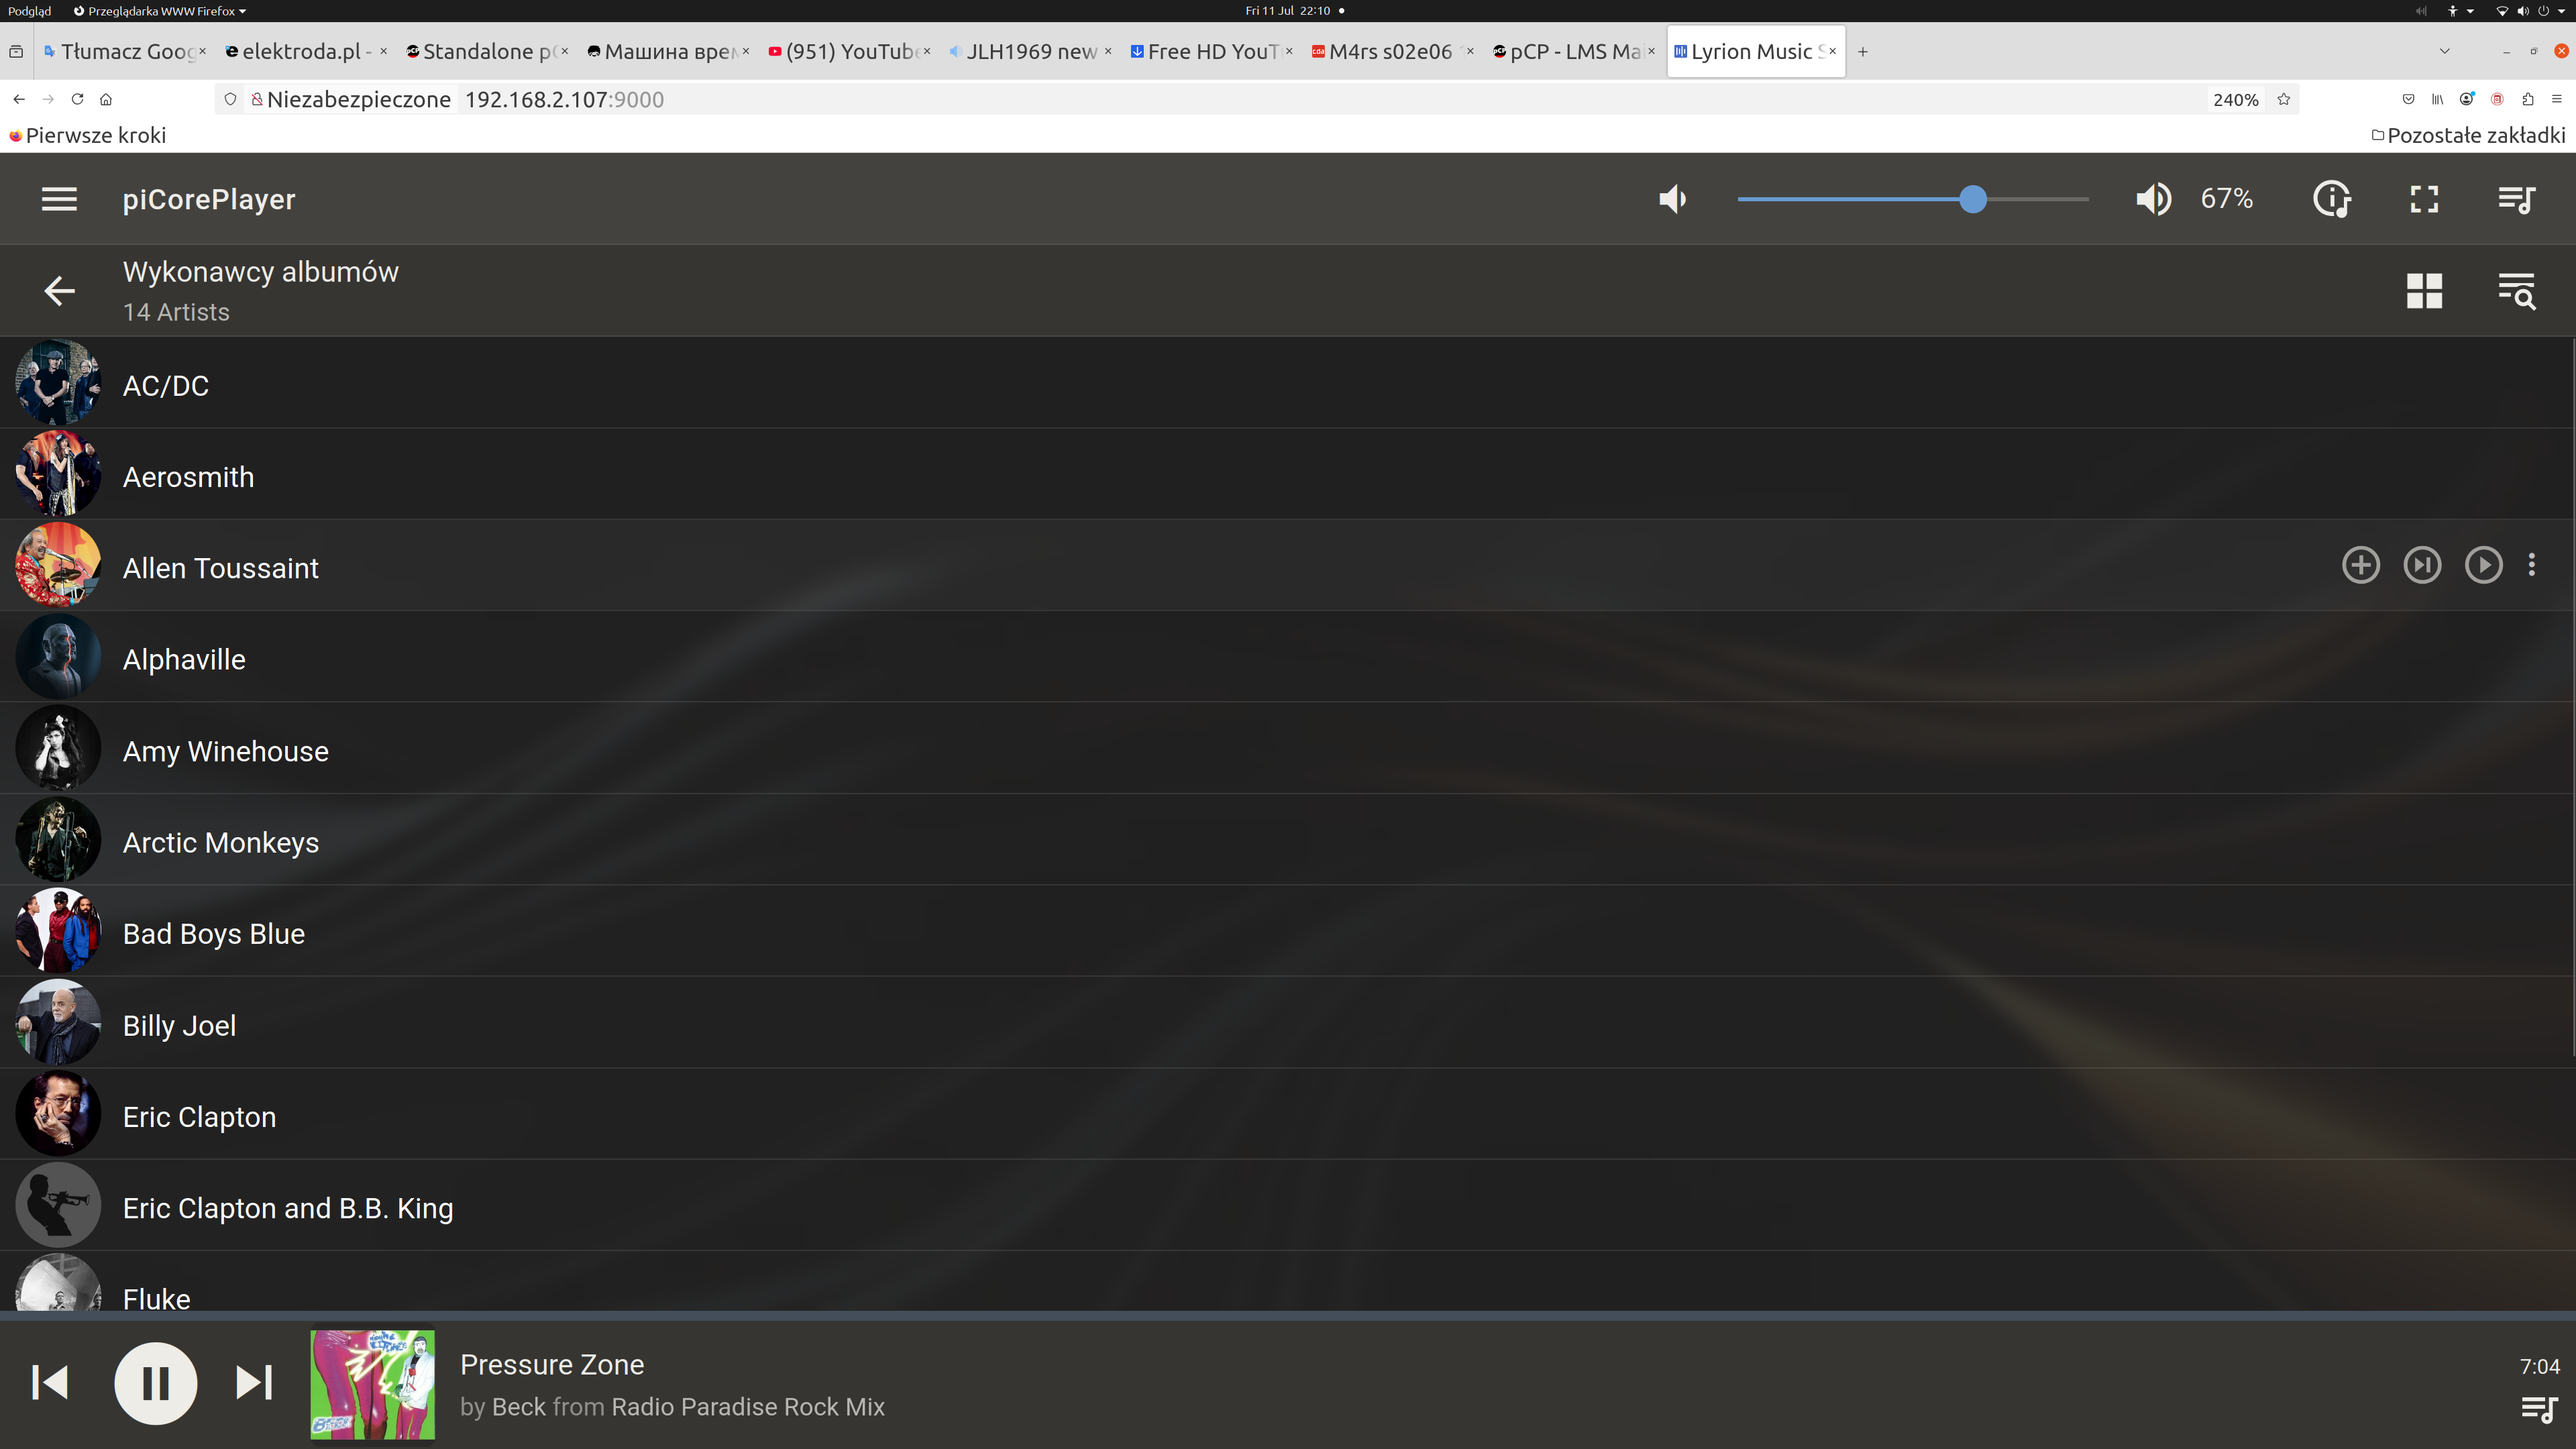The image size is (2576, 1449).
Task: Adjust the volume slider handle
Action: point(1972,199)
